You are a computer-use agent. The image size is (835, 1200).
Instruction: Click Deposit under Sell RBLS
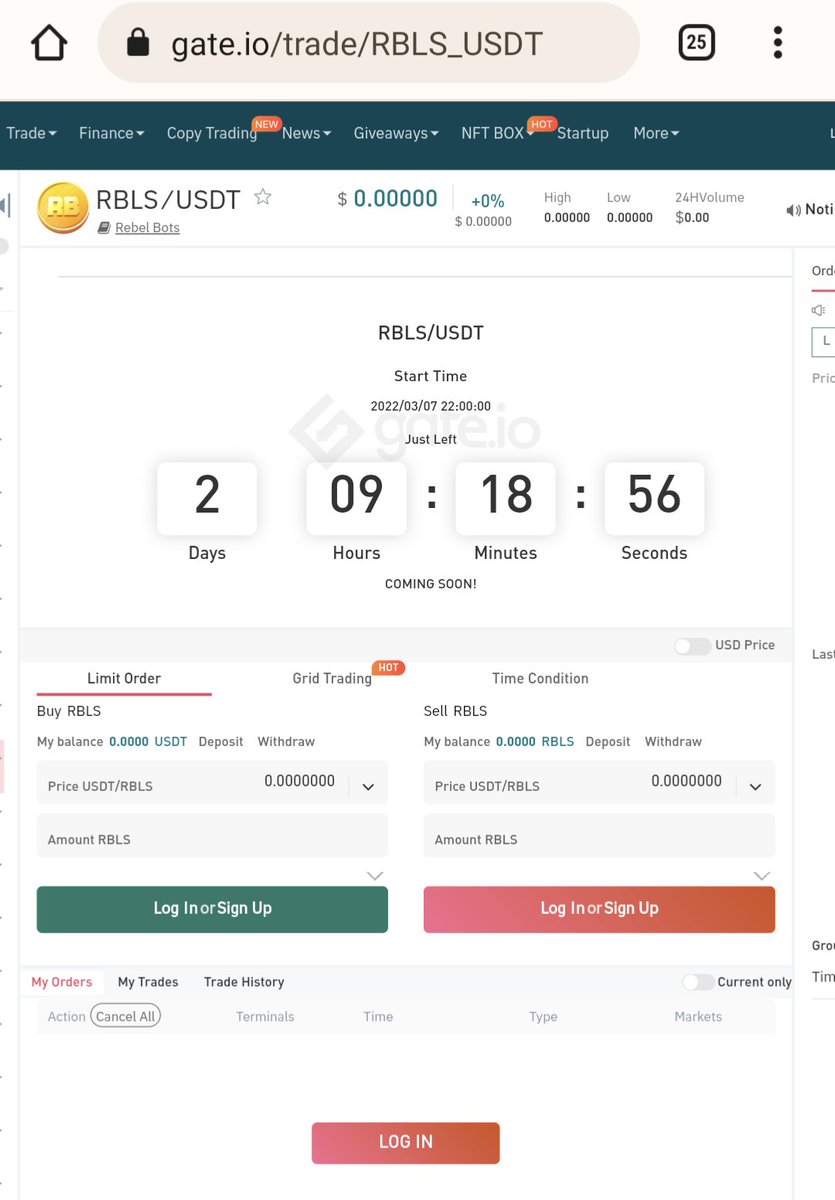tap(608, 742)
